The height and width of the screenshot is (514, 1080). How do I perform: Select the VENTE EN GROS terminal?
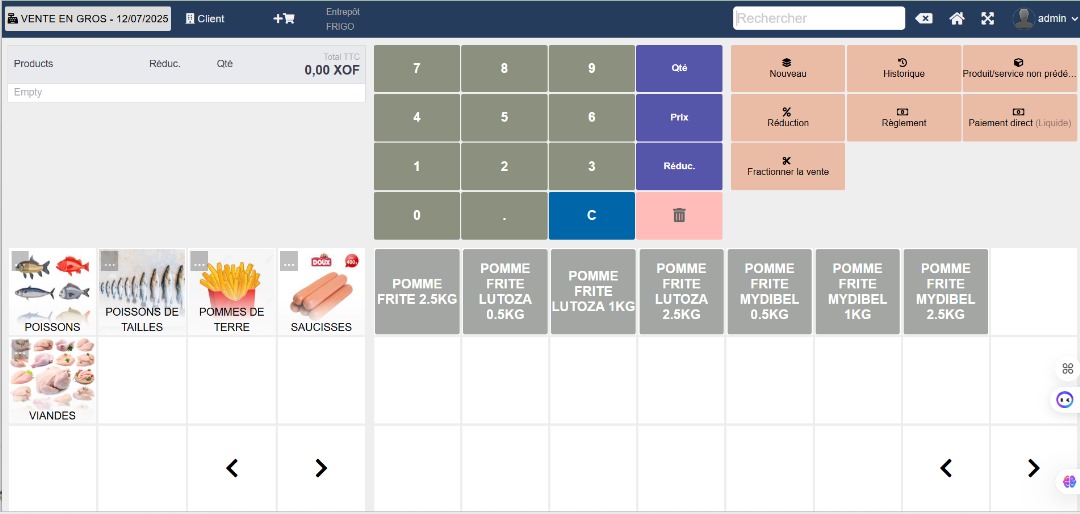(88, 19)
